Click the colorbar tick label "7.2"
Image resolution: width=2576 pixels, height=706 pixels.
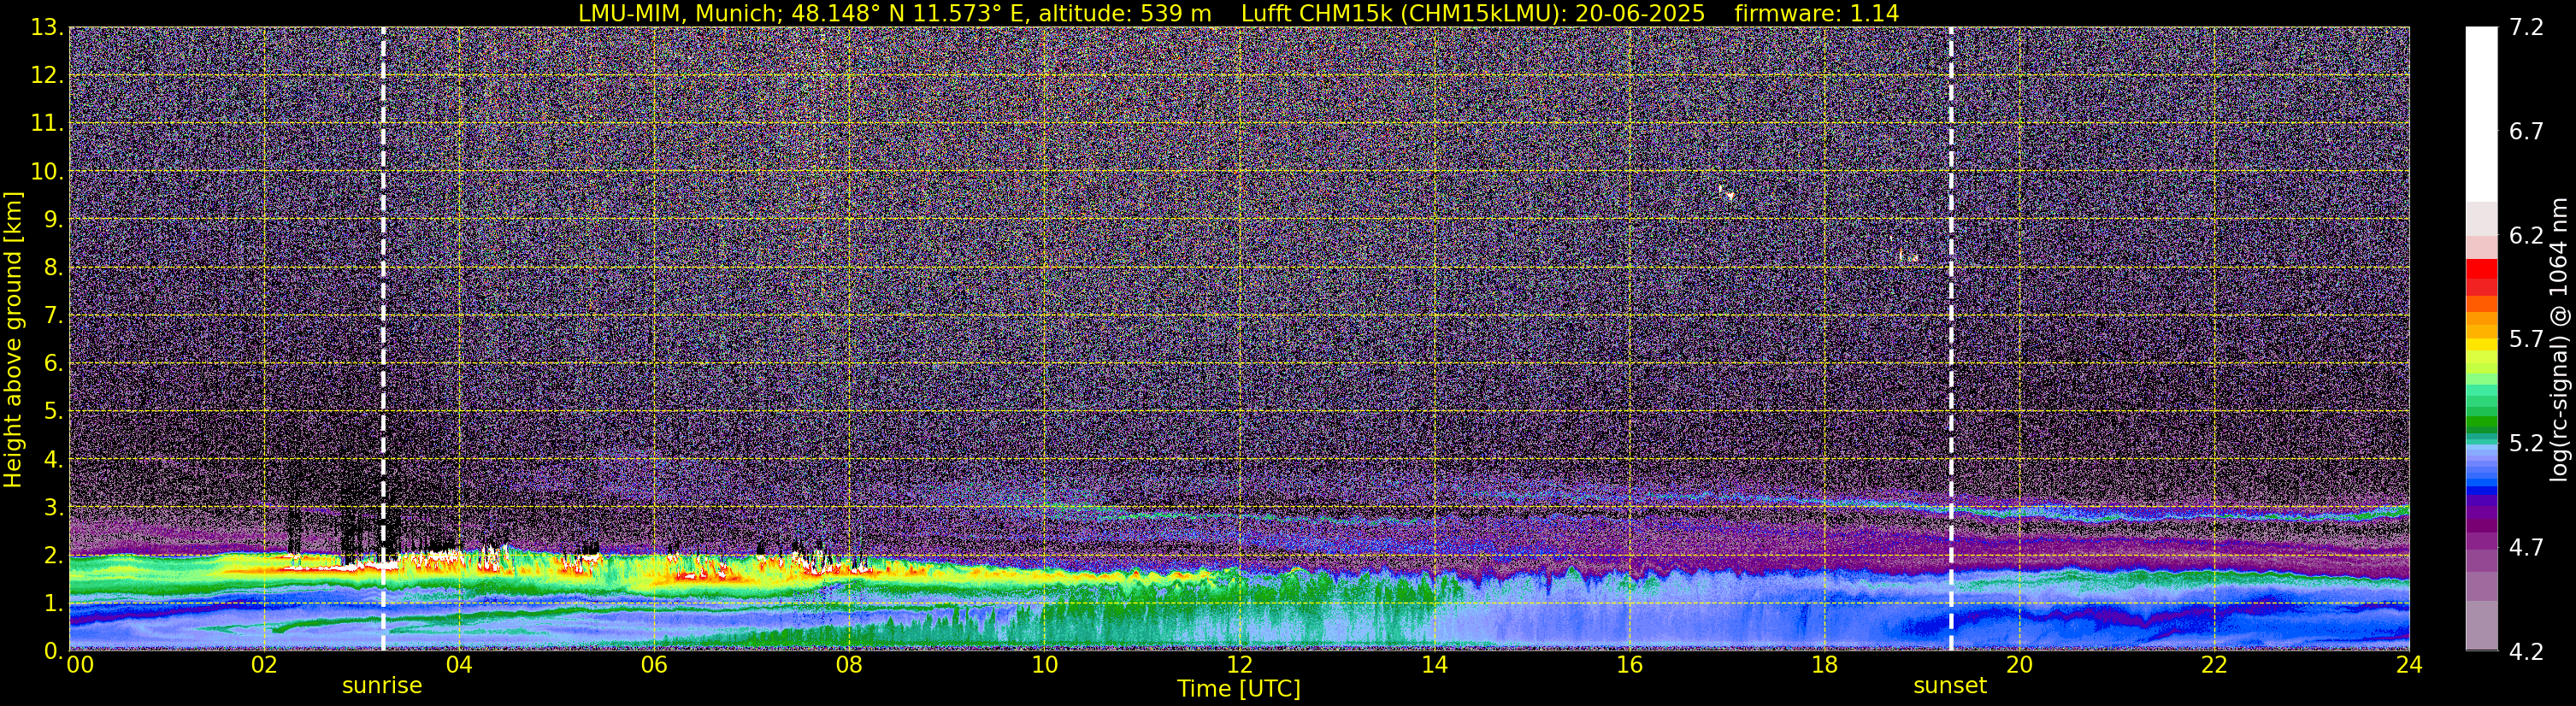[2526, 28]
